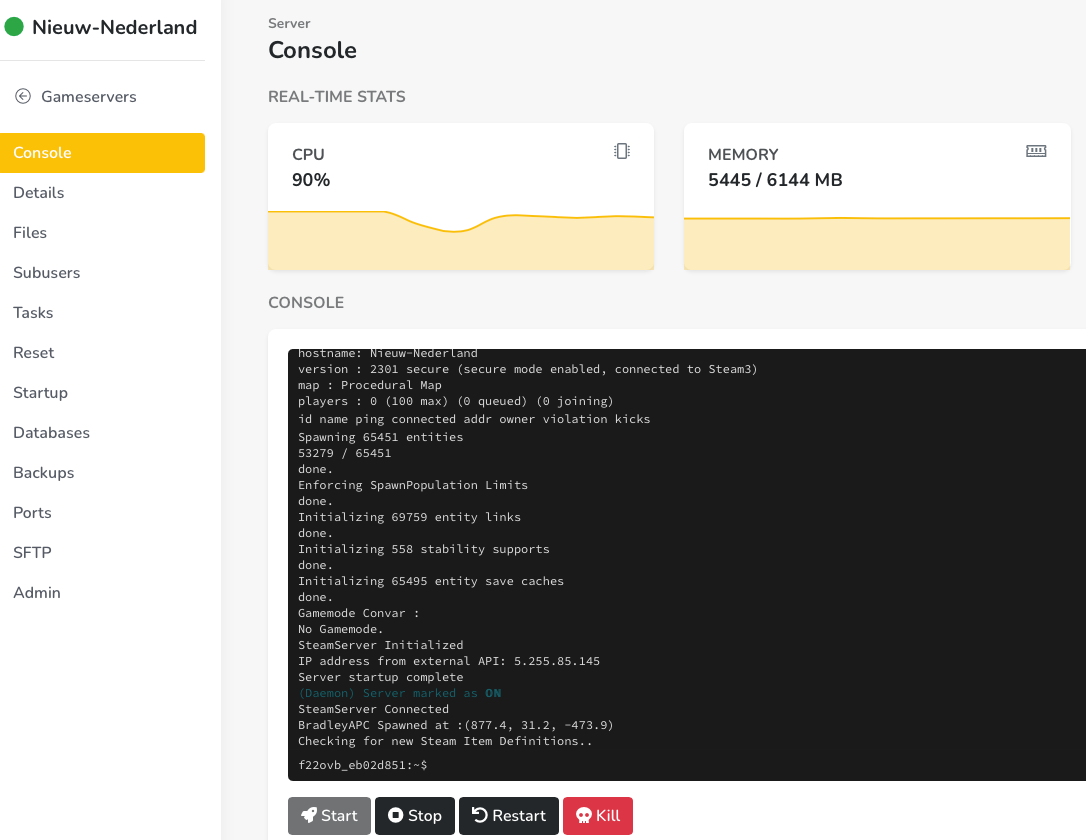
Task: Click the restart arrow icon
Action: 480,816
